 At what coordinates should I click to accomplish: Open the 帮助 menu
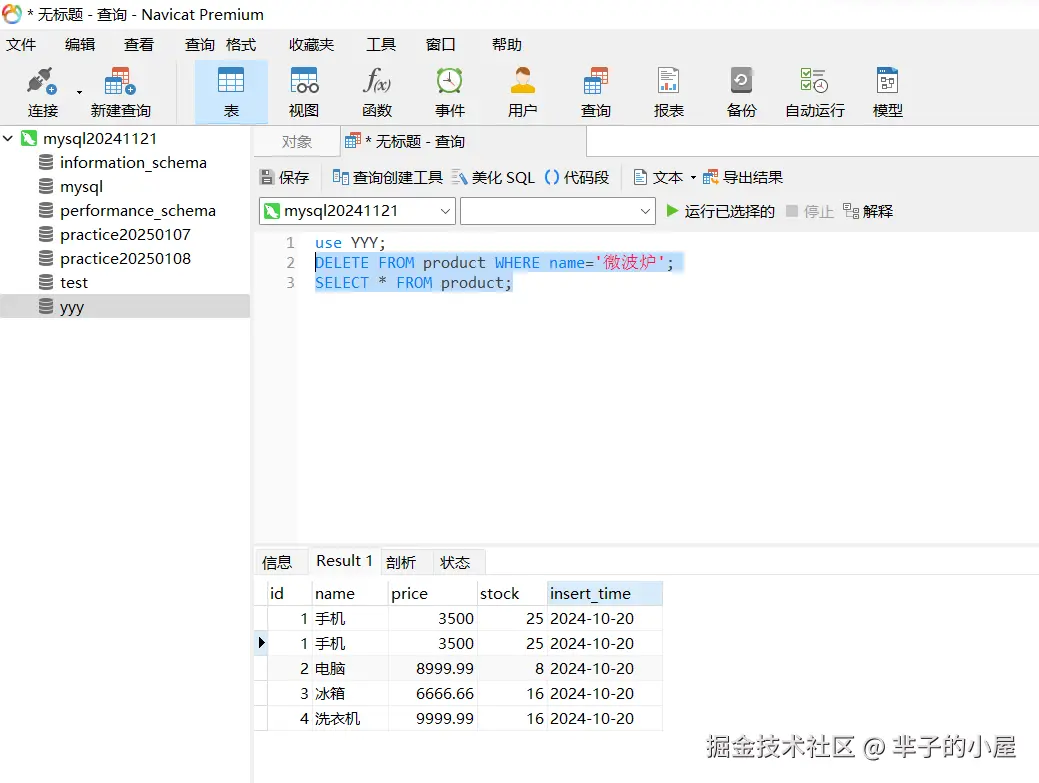(507, 44)
